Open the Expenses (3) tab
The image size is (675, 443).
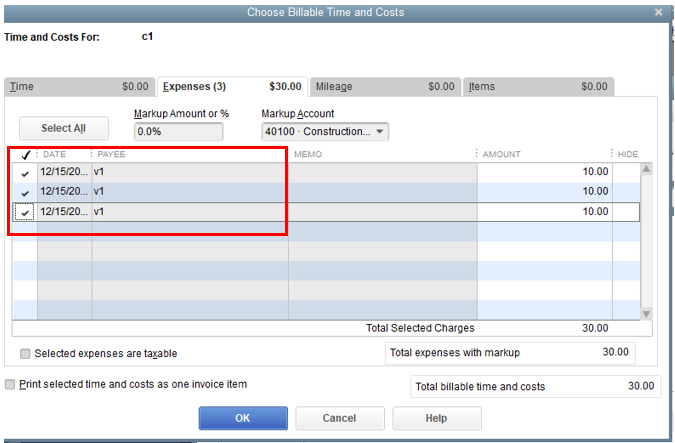(x=232, y=87)
